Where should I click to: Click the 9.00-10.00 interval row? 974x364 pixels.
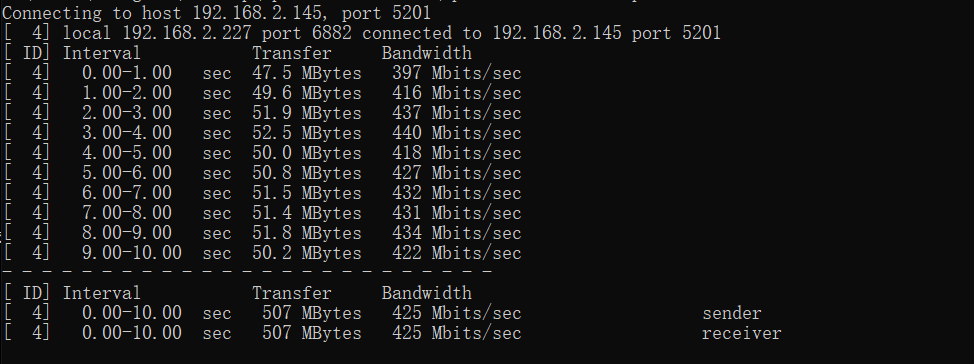tap(262, 253)
